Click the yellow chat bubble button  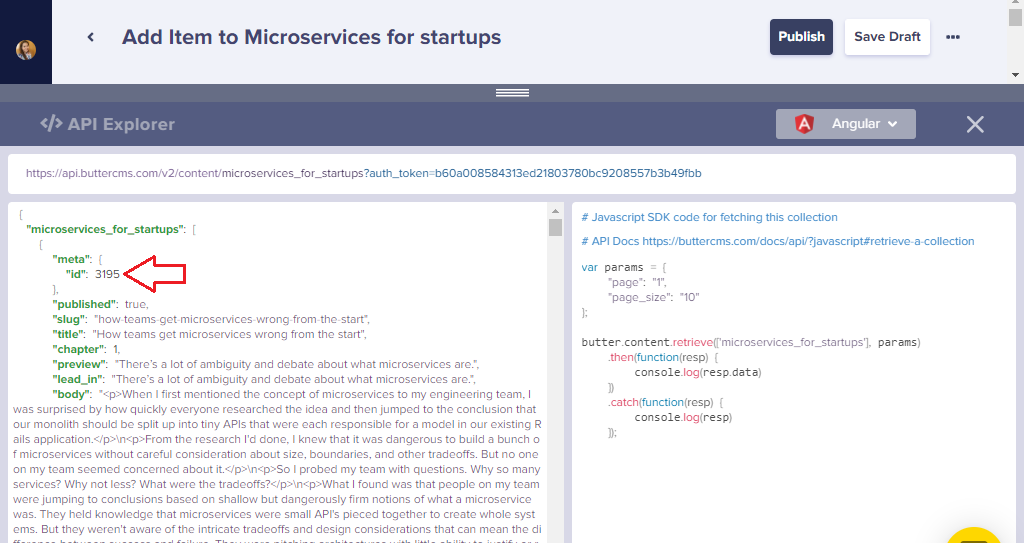point(974,536)
